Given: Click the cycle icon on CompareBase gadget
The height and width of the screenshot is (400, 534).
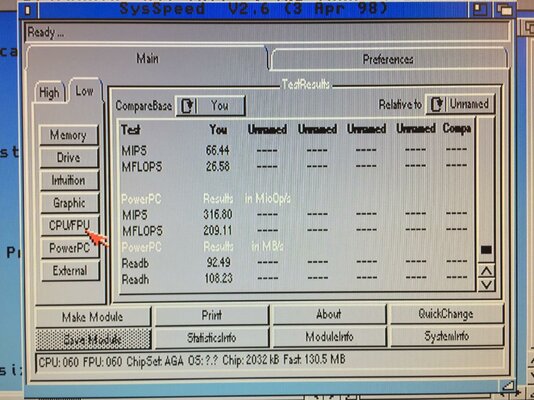Looking at the screenshot, I should [x=187, y=106].
